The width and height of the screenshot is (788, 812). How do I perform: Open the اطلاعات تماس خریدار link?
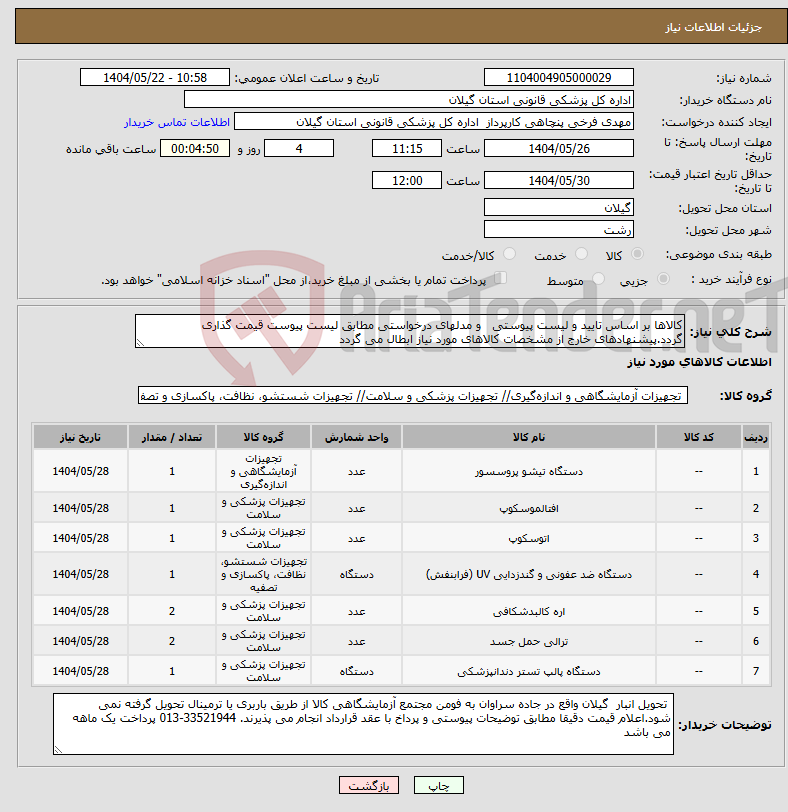pyautogui.click(x=177, y=122)
